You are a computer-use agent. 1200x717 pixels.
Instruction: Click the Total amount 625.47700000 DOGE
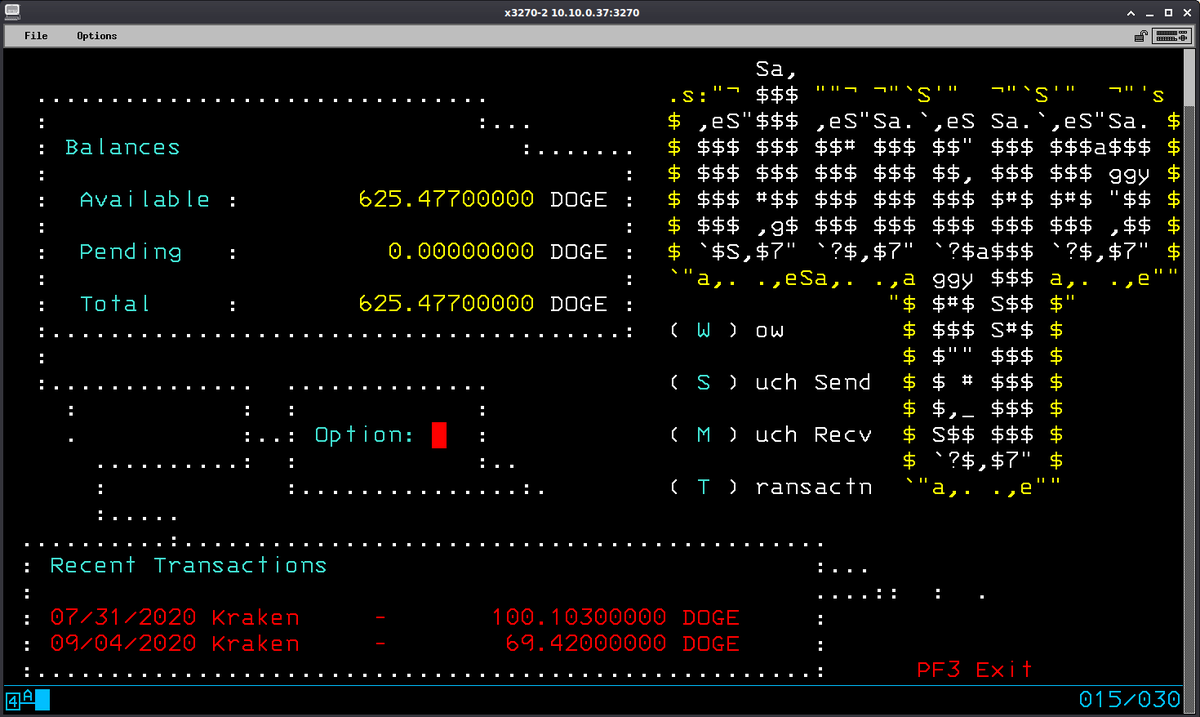pyautogui.click(x=483, y=304)
